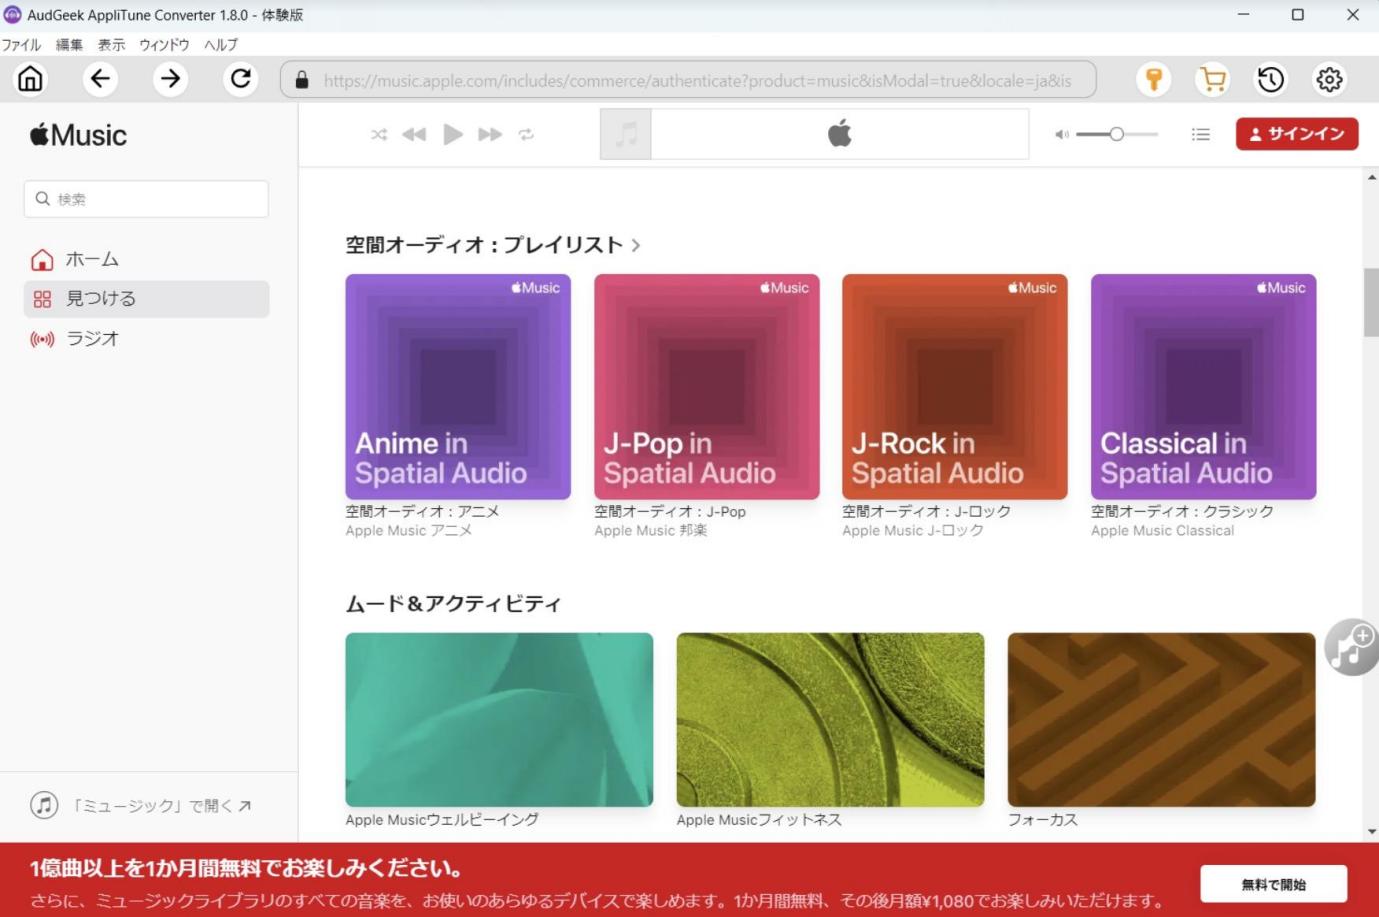This screenshot has width=1379, height=917.
Task: Start playback with the play button
Action: coord(453,134)
